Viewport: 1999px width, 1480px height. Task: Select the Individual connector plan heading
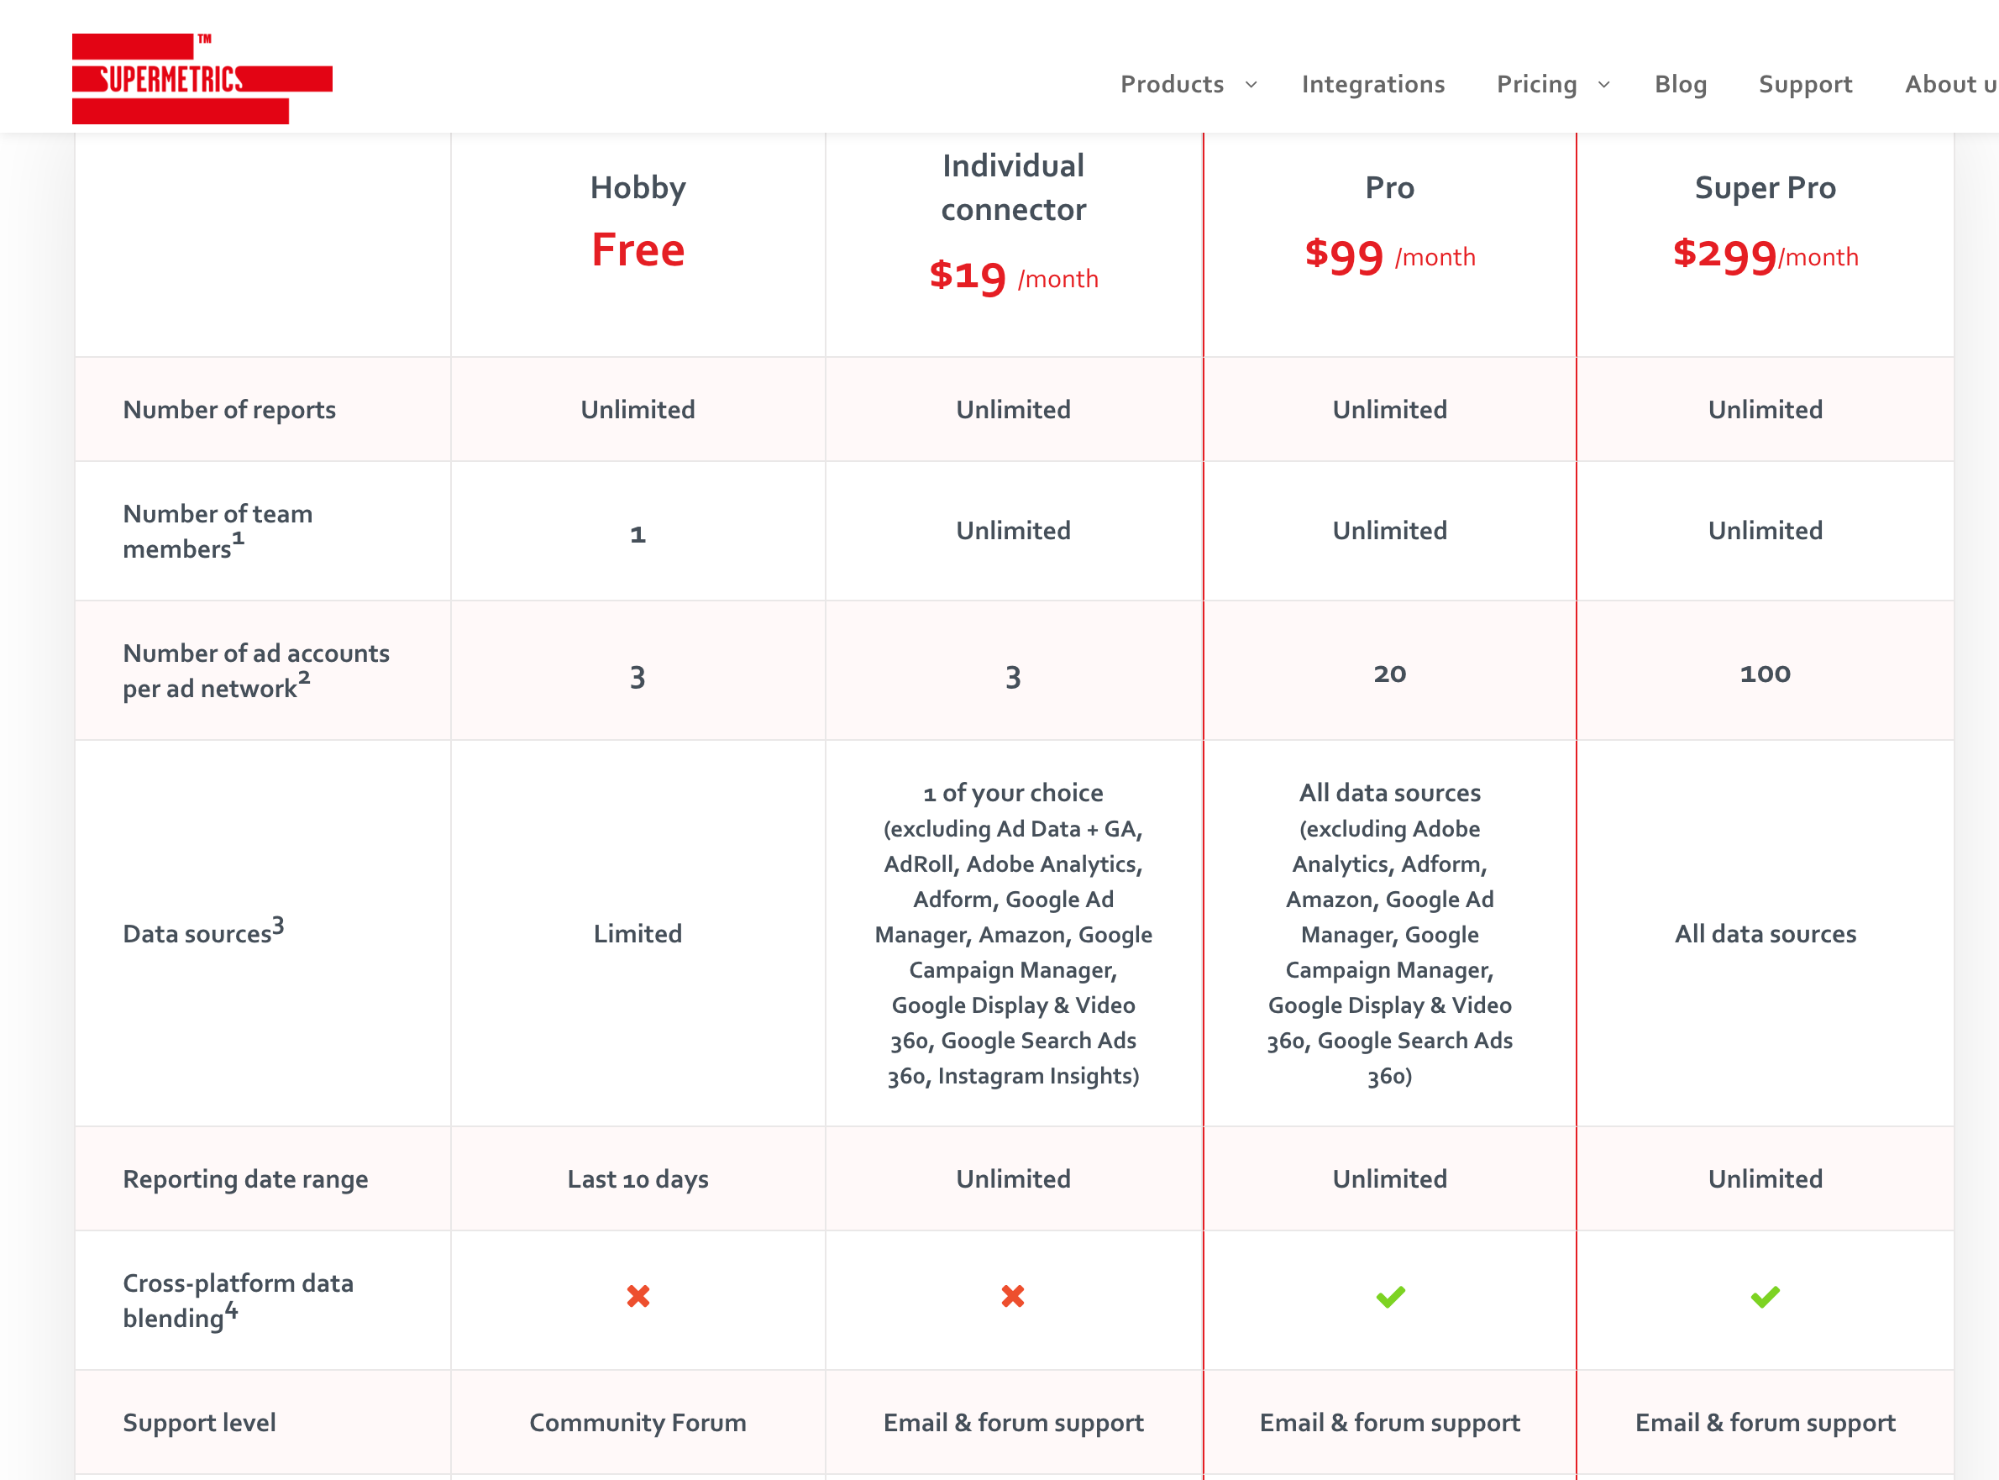point(1013,188)
